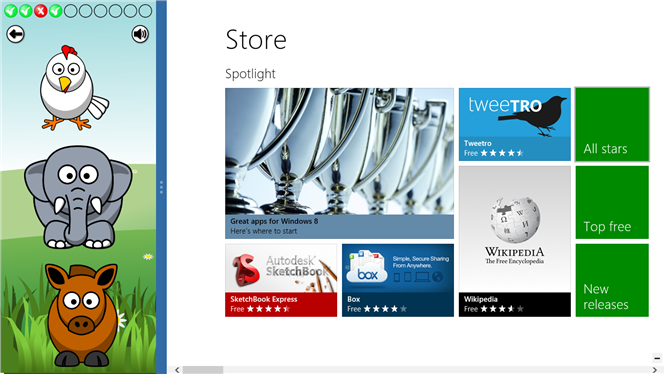Click the Store page title
The height and width of the screenshot is (374, 665).
[x=256, y=39]
